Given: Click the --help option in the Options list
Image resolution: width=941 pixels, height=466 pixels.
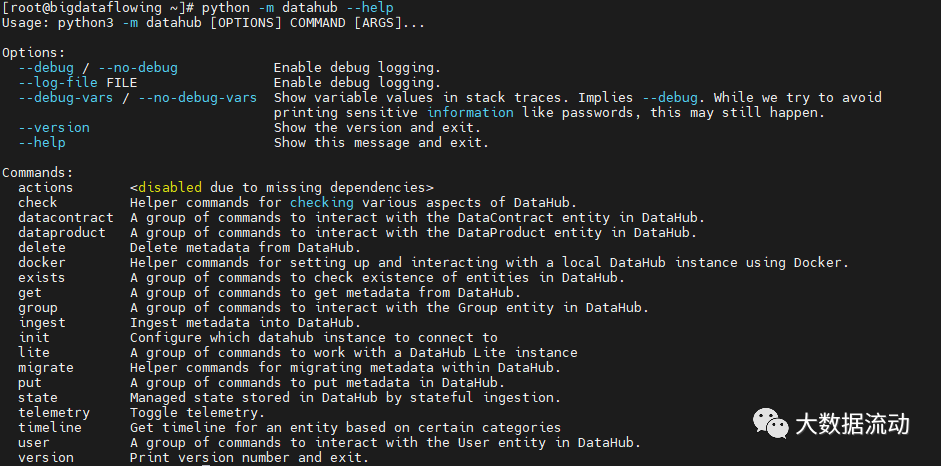Looking at the screenshot, I should [x=42, y=143].
